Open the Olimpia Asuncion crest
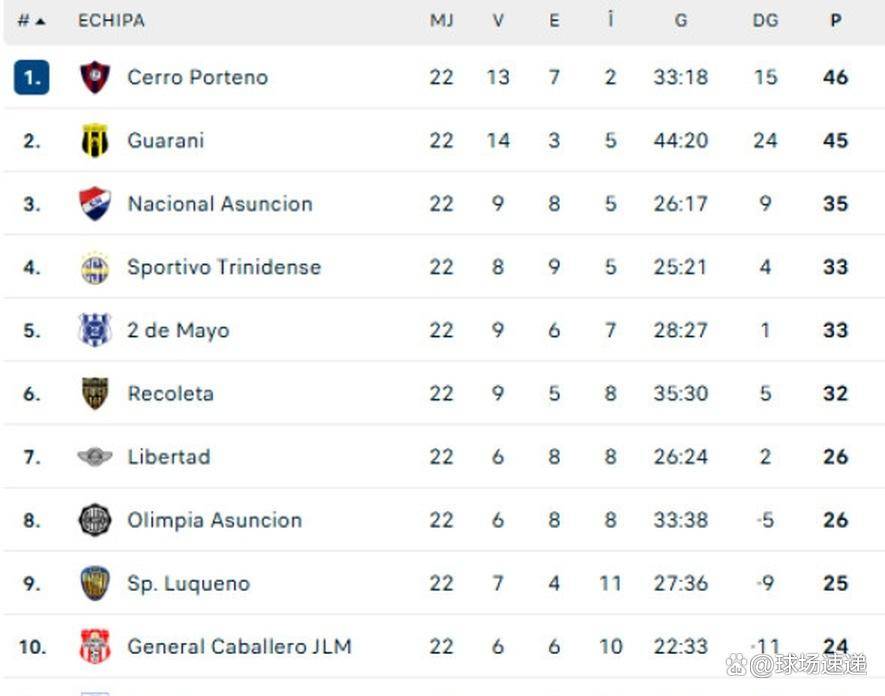The width and height of the screenshot is (885, 696). click(x=95, y=520)
